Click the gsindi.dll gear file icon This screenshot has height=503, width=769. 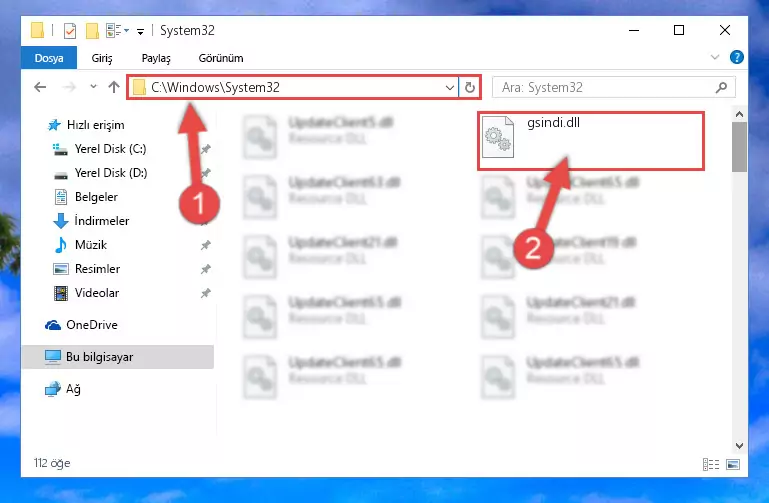coord(498,137)
